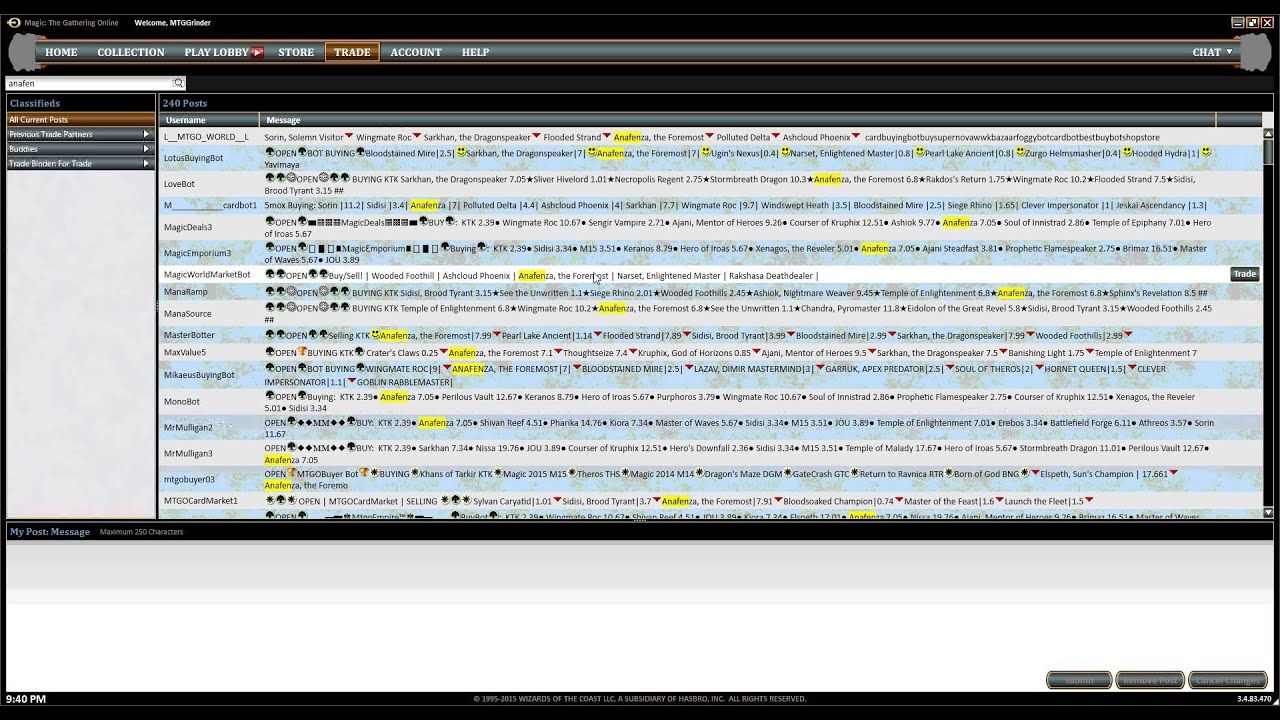1280x720 pixels.
Task: Select MaxValue5 username
Action: click(185, 353)
